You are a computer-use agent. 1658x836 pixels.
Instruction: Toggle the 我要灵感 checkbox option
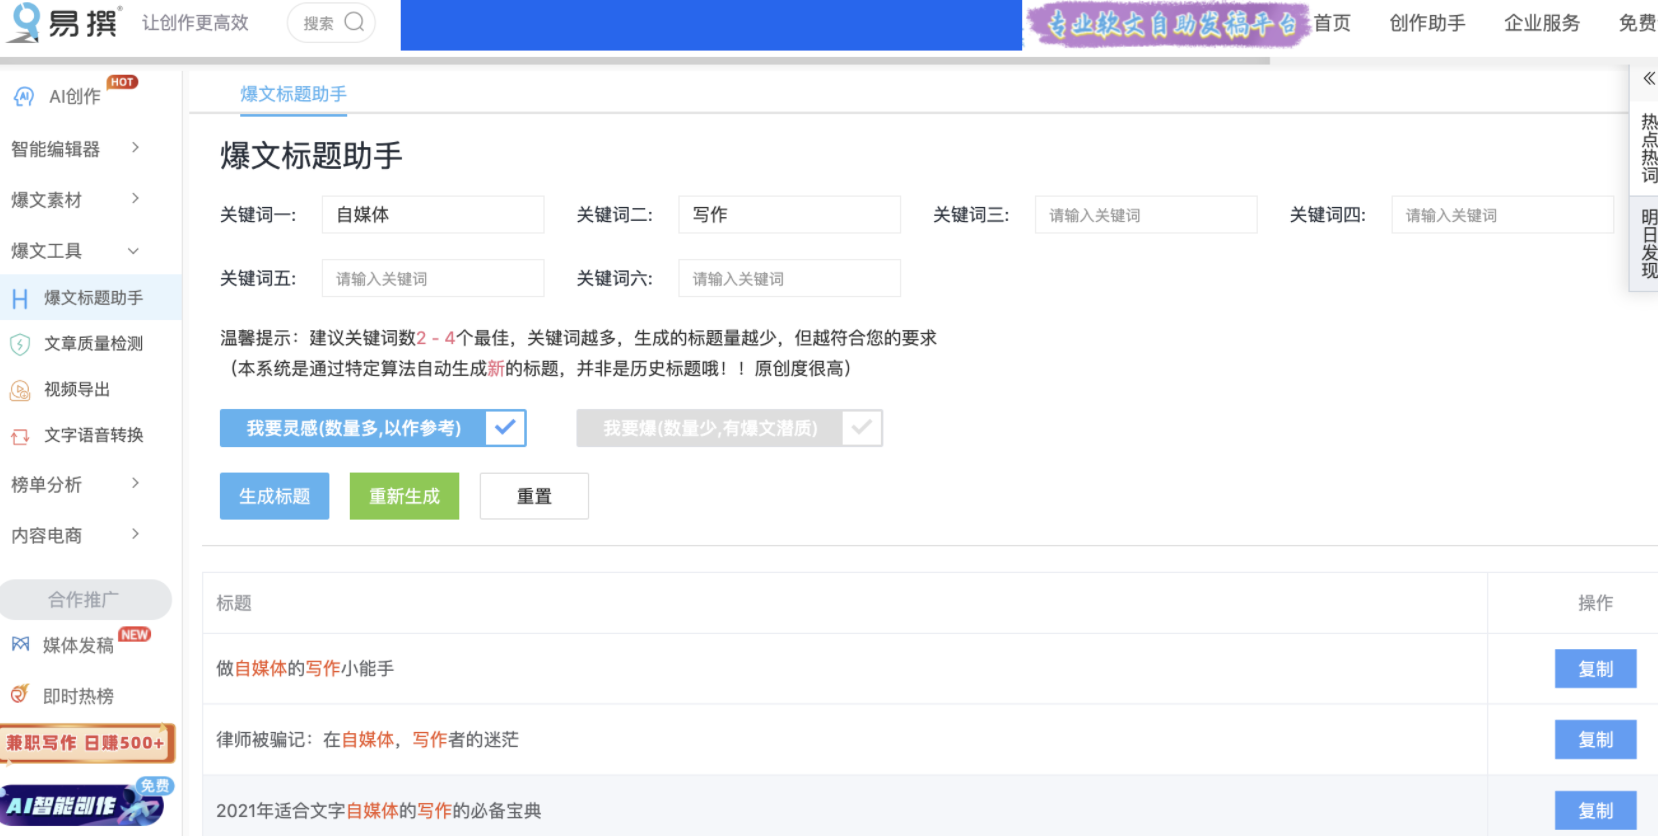tap(505, 428)
